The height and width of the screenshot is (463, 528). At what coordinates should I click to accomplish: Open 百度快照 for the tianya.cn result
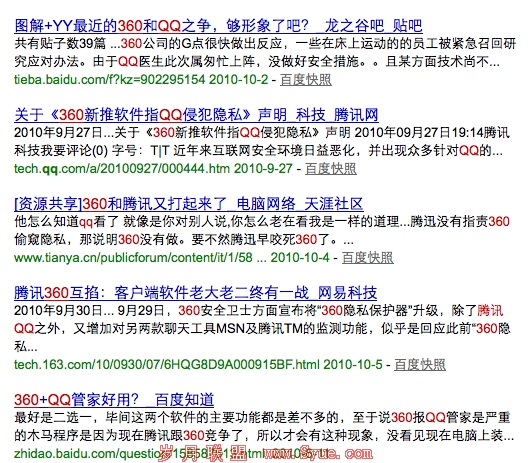368,258
